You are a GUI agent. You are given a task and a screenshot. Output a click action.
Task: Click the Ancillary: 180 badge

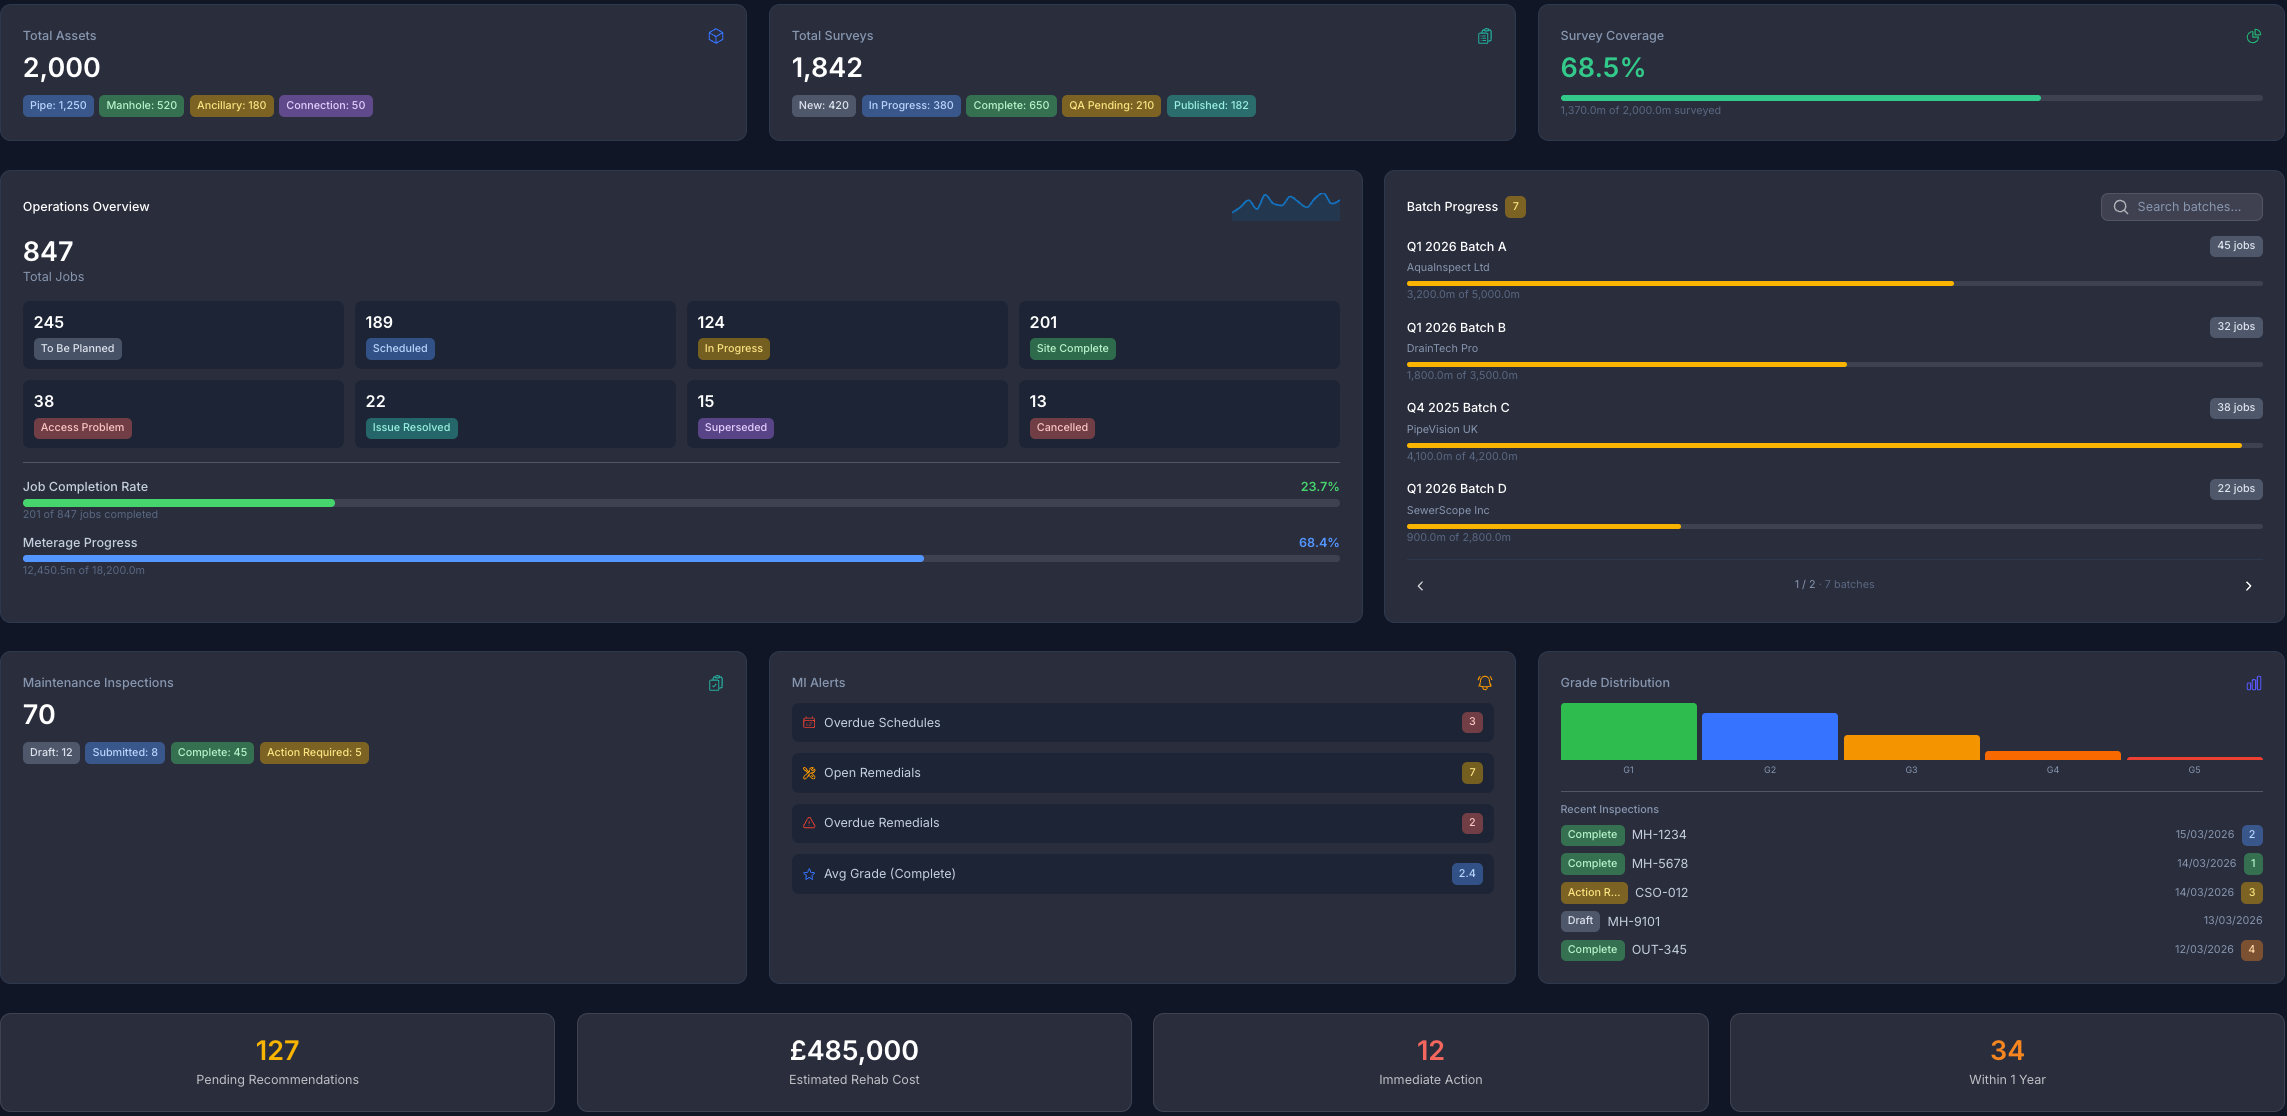tap(231, 106)
